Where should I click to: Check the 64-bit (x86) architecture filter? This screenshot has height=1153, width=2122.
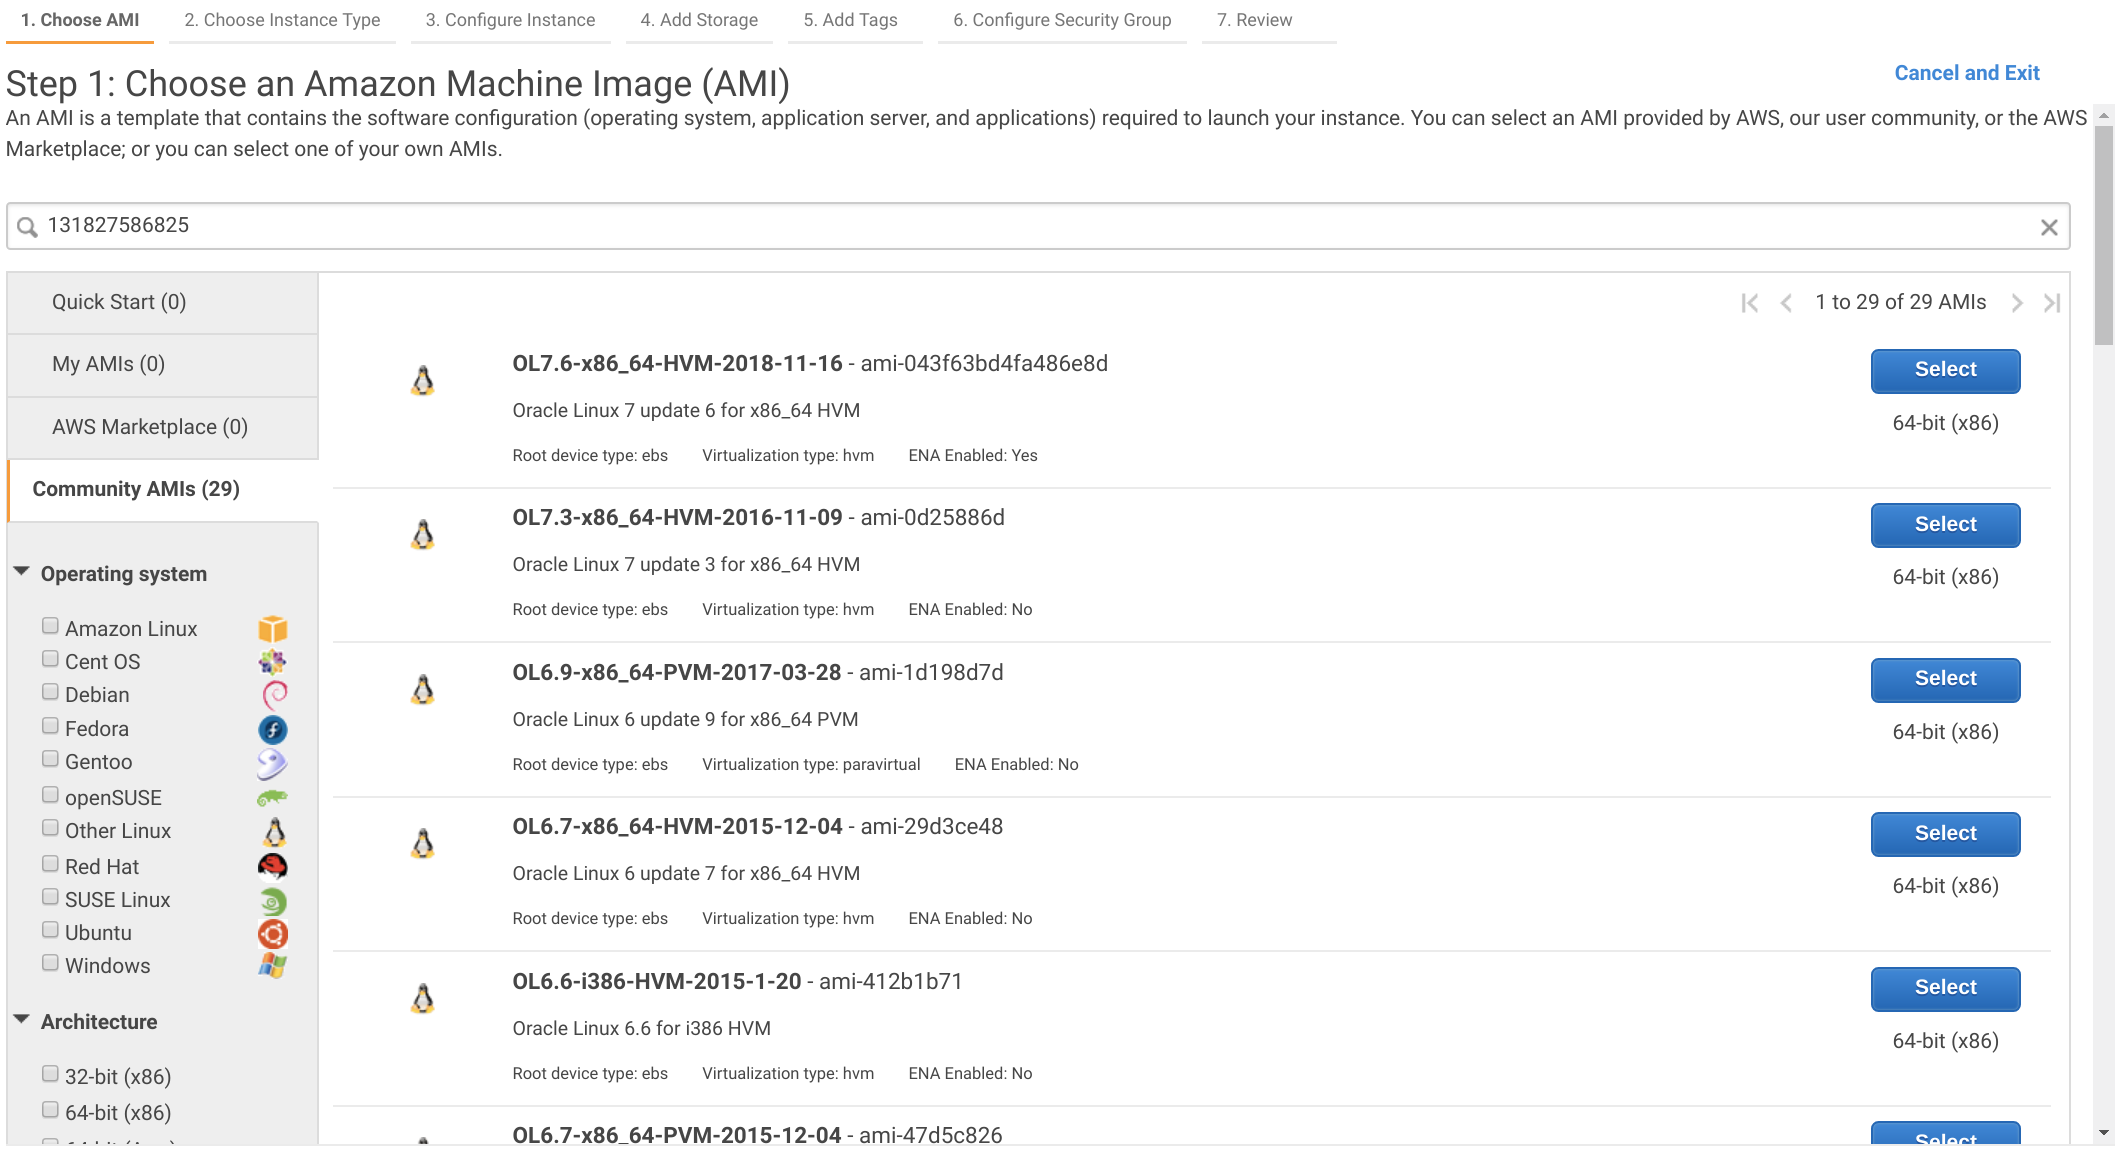[x=50, y=1110]
